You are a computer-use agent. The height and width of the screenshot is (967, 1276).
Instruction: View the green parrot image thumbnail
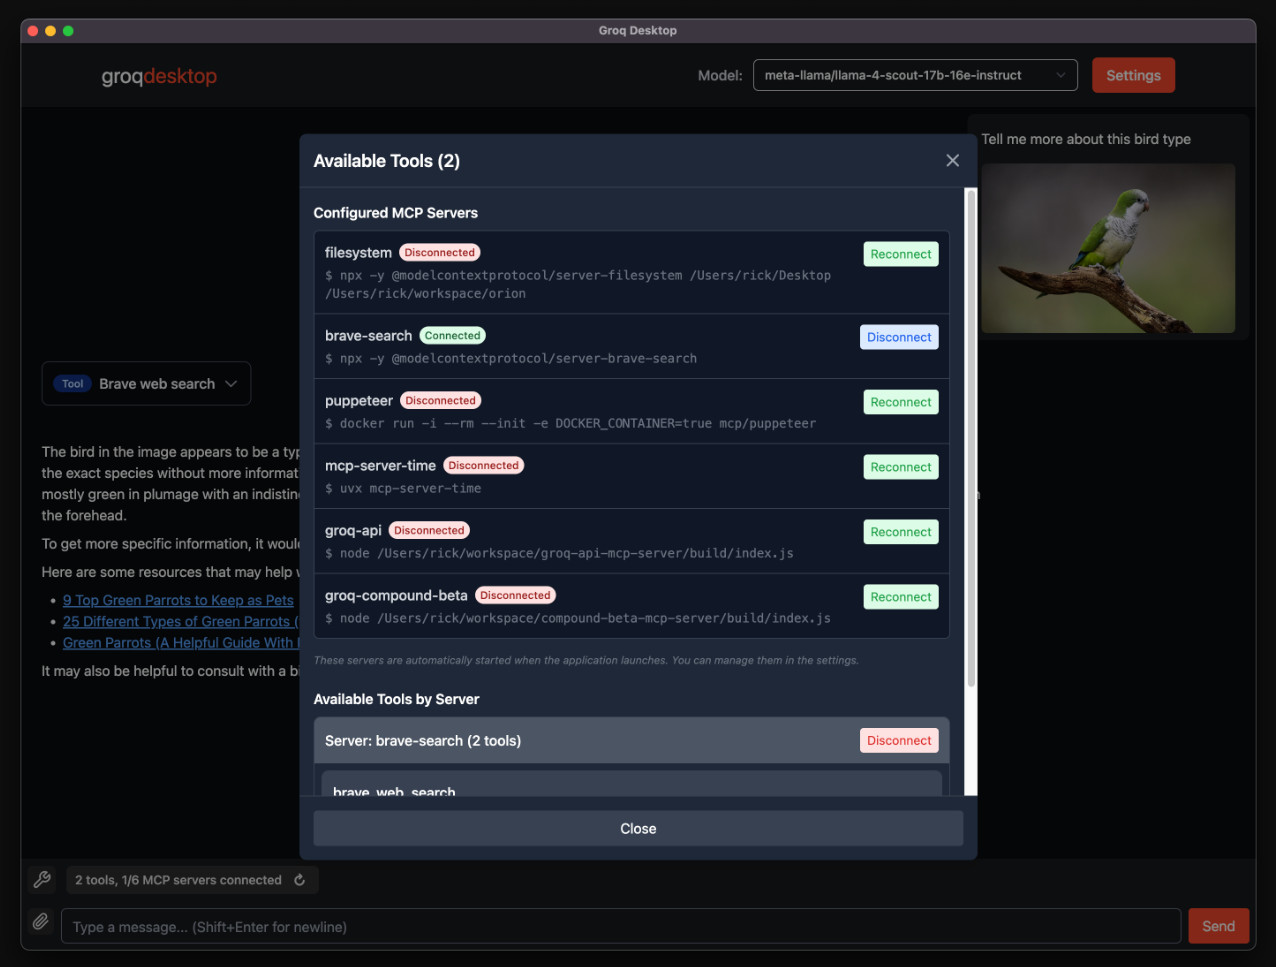[x=1108, y=248]
